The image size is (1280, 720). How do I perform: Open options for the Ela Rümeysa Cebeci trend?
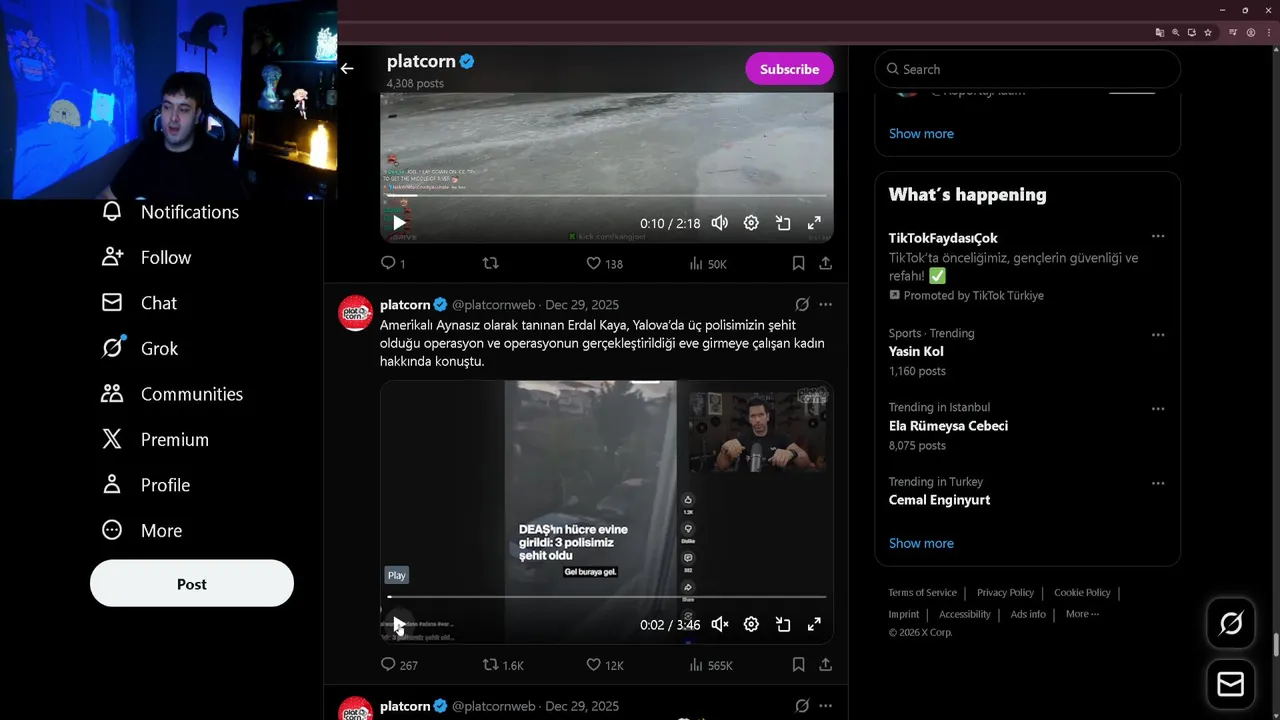point(1157,409)
